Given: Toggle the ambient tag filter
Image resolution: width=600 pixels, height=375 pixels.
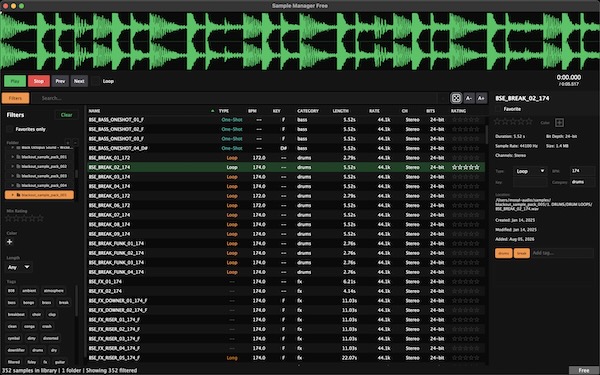Looking at the screenshot, I should pyautogui.click(x=29, y=291).
